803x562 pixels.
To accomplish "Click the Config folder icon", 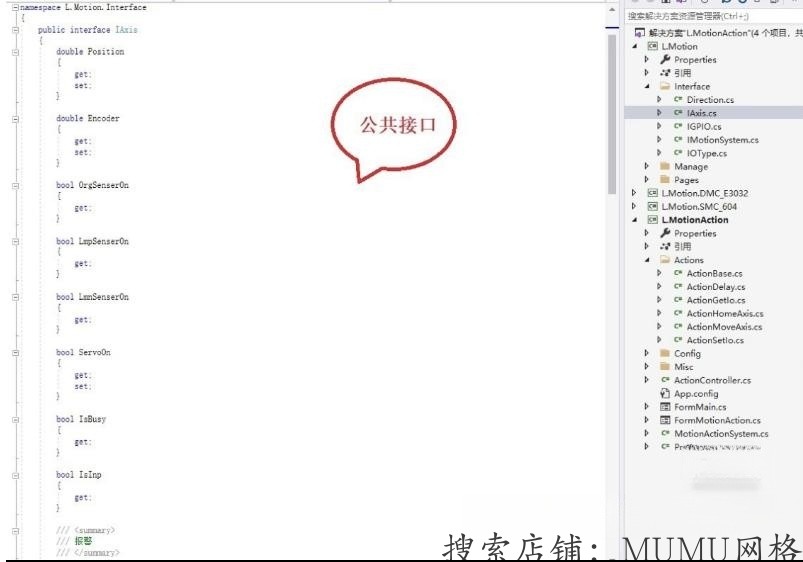I will coord(665,353).
